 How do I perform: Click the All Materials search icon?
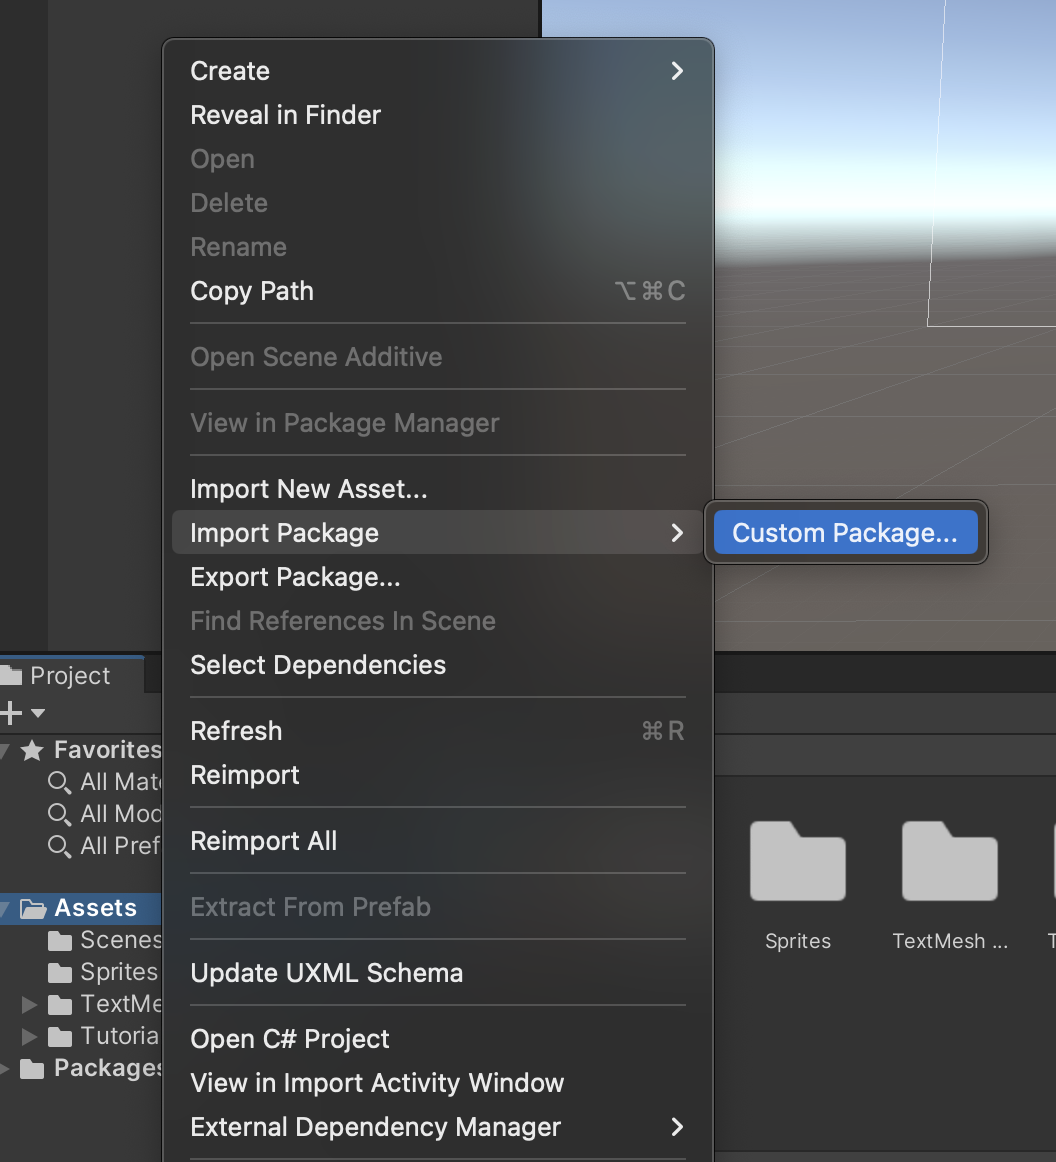tap(59, 783)
